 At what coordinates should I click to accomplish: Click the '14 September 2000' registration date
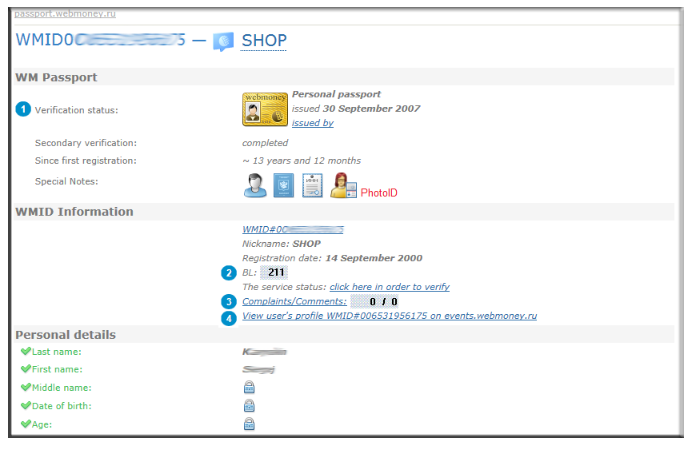[x=374, y=258]
